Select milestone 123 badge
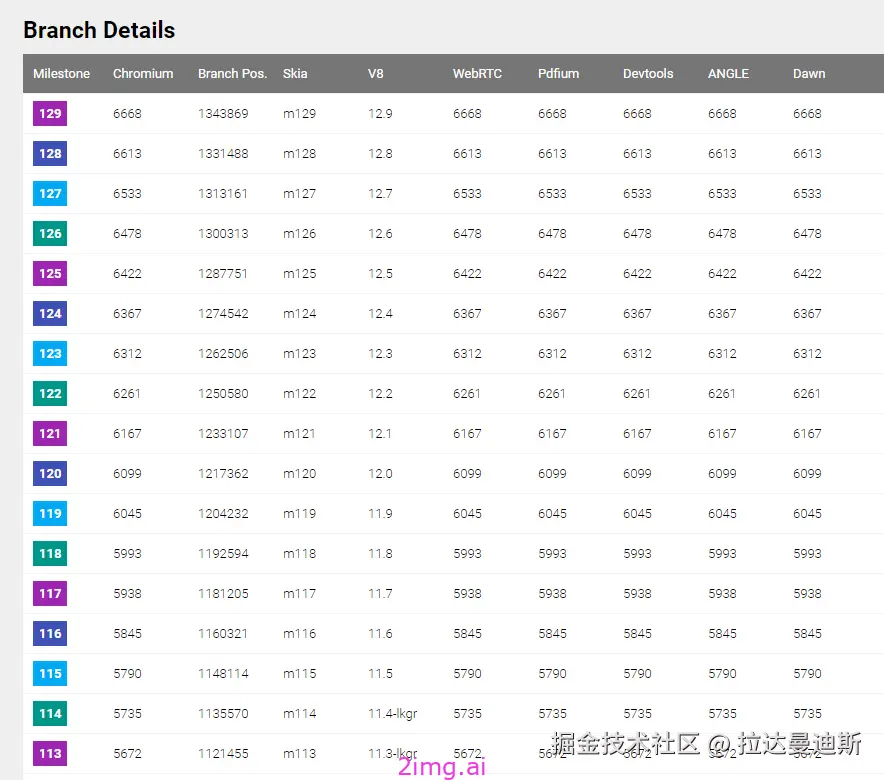The height and width of the screenshot is (780, 884). tap(50, 353)
